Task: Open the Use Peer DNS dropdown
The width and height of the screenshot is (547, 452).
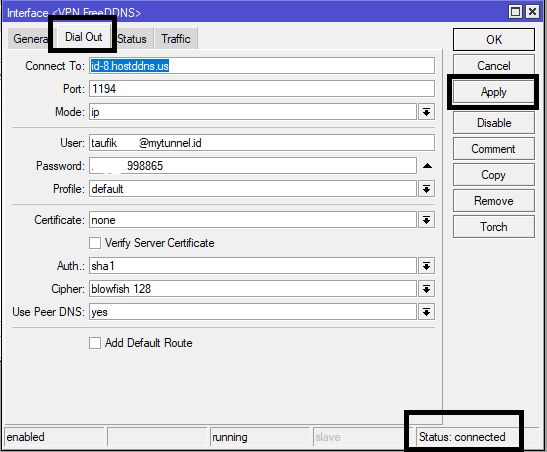Action: point(426,312)
